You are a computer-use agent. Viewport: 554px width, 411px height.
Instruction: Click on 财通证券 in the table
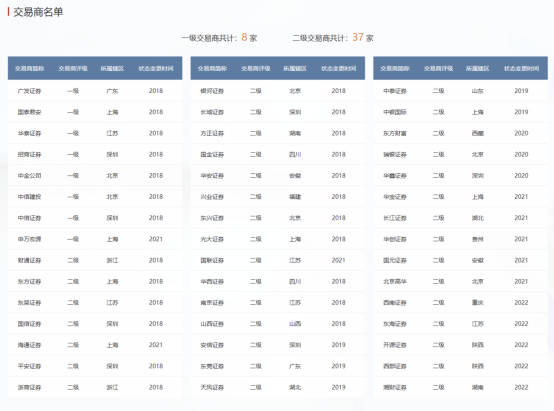tap(29, 260)
